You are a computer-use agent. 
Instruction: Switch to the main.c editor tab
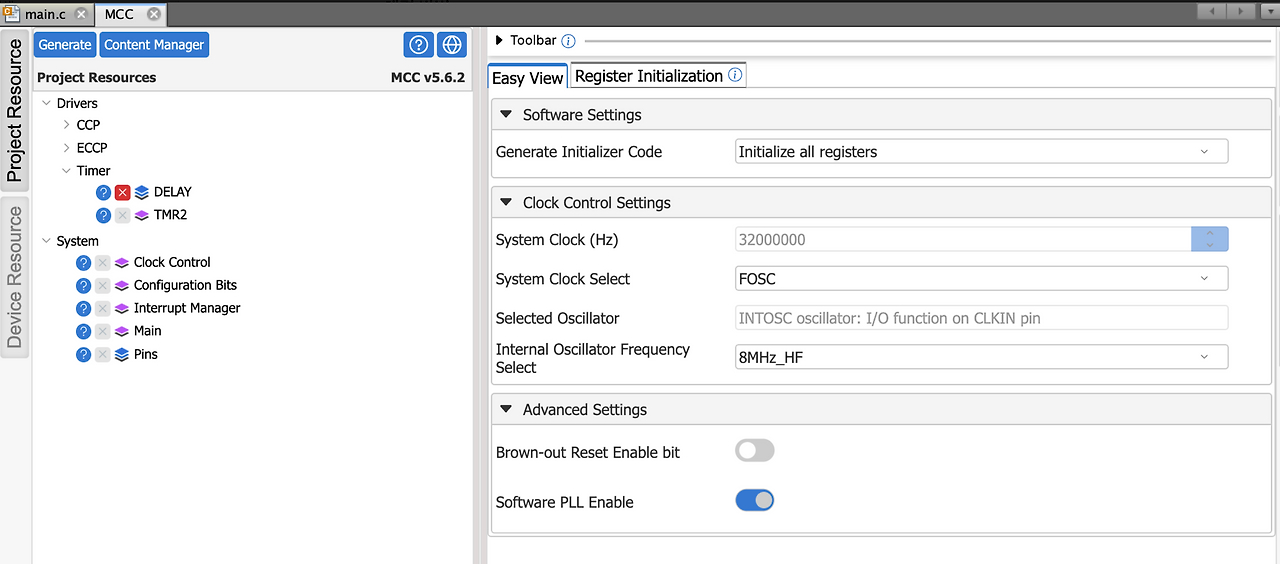tap(44, 14)
